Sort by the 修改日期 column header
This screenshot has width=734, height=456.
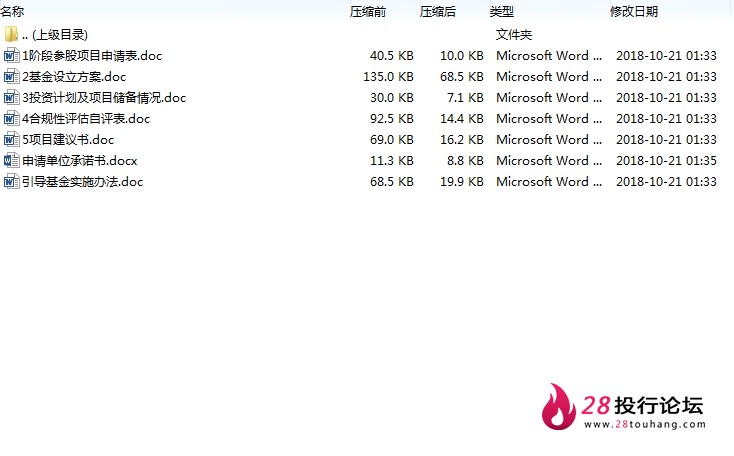(x=634, y=11)
